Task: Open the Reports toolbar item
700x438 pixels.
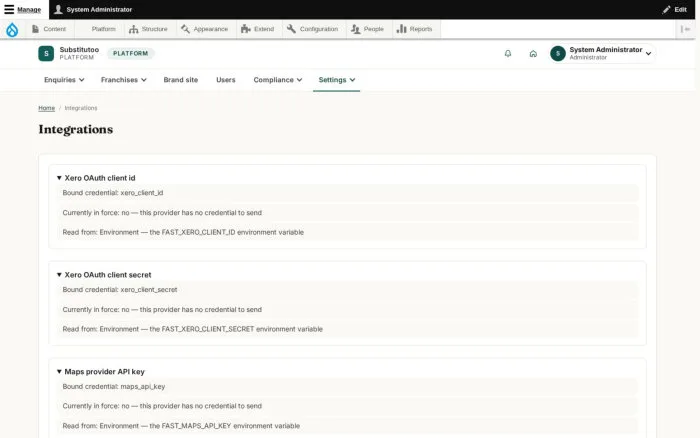Action: [x=415, y=29]
